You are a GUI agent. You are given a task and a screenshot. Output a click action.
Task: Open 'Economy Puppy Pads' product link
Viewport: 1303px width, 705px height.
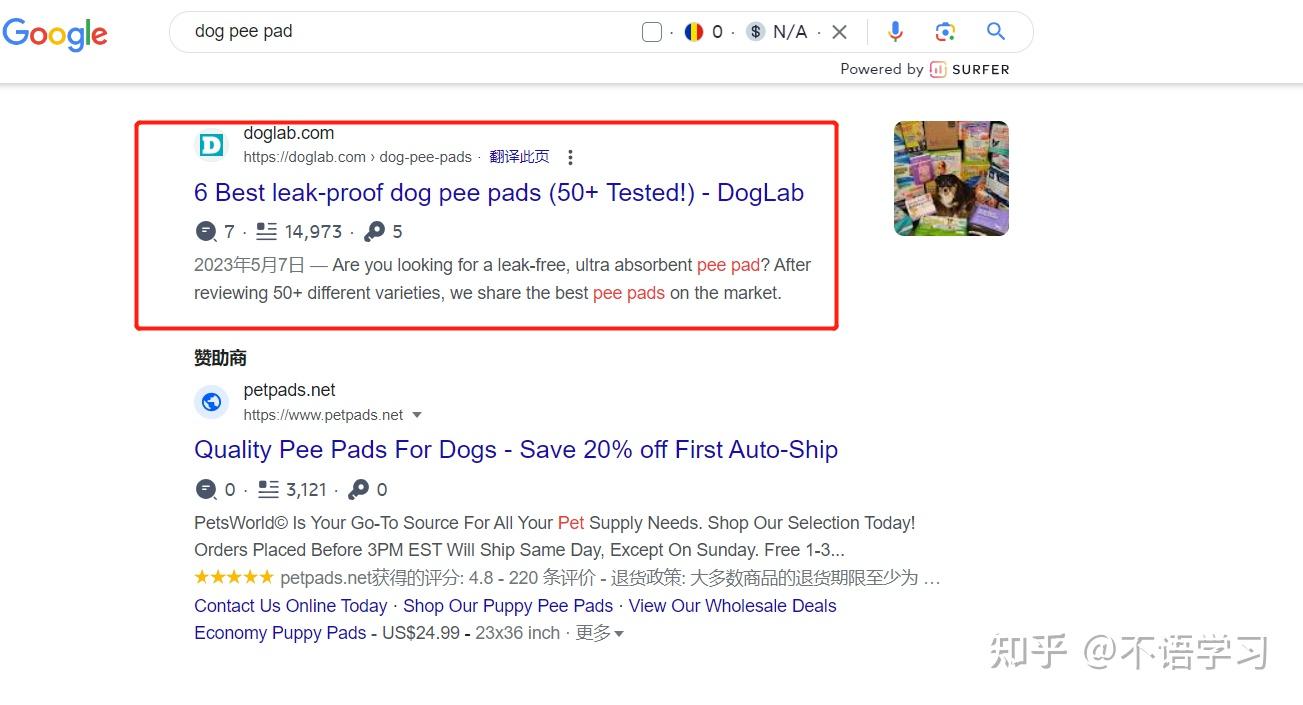(x=280, y=633)
